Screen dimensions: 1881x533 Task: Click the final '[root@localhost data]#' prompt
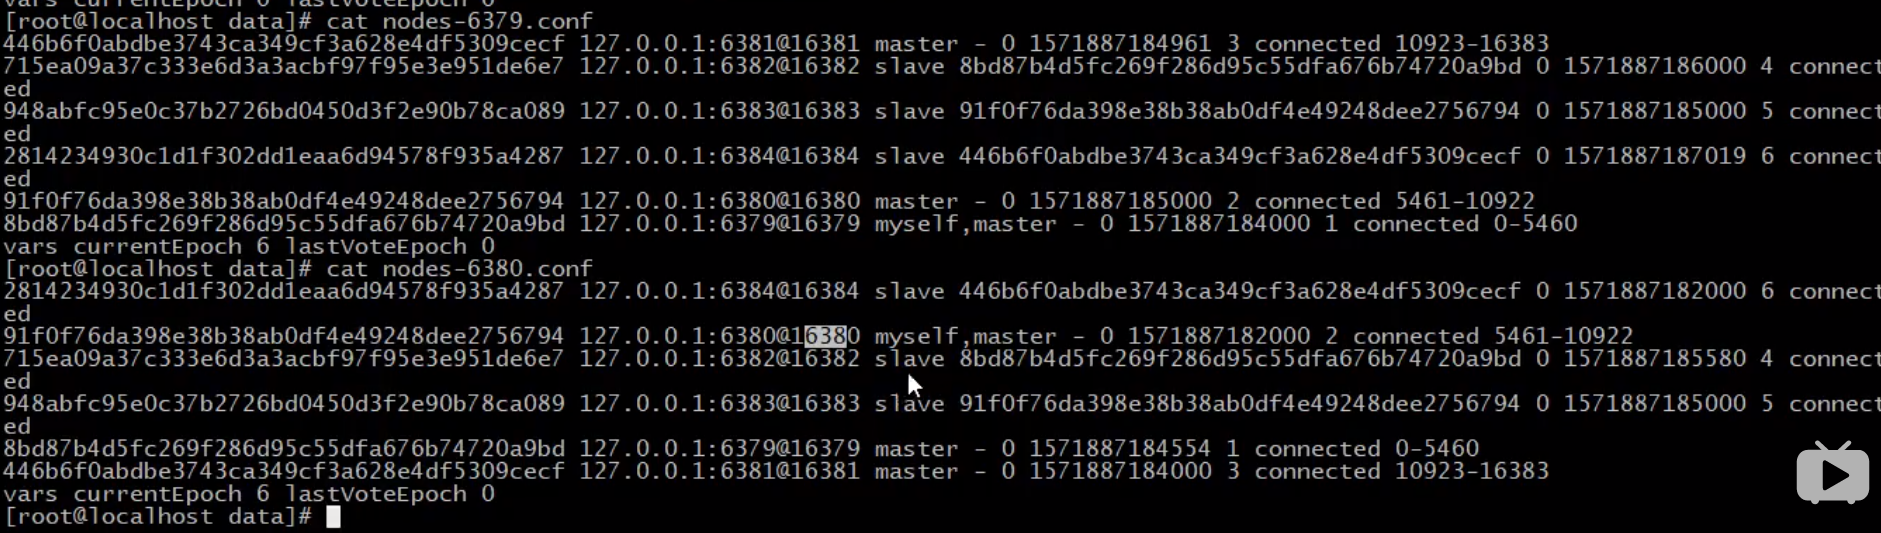(157, 516)
